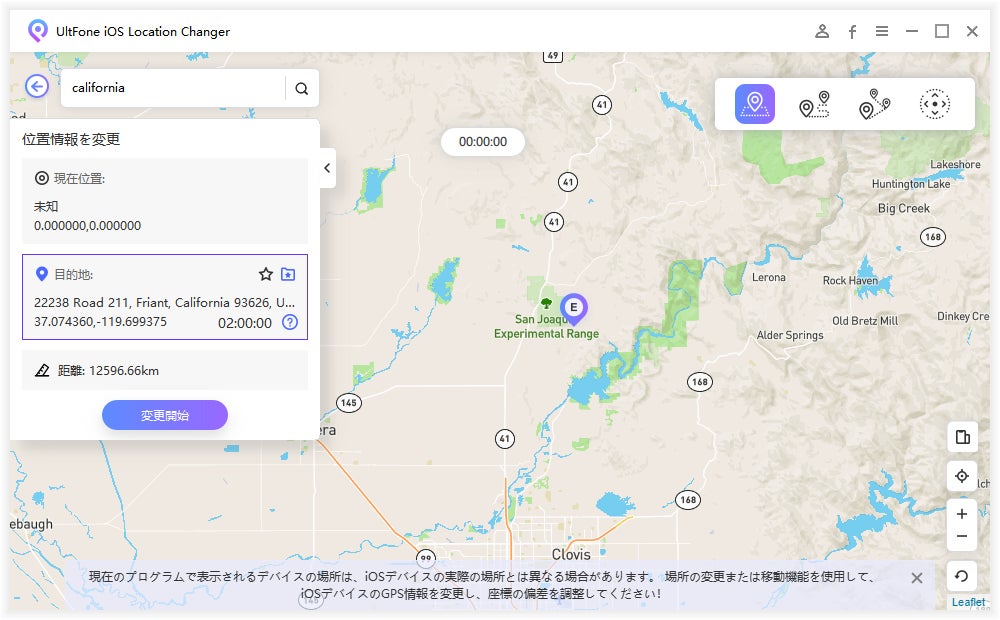
Task: Add destination to favorites with star
Action: [266, 274]
